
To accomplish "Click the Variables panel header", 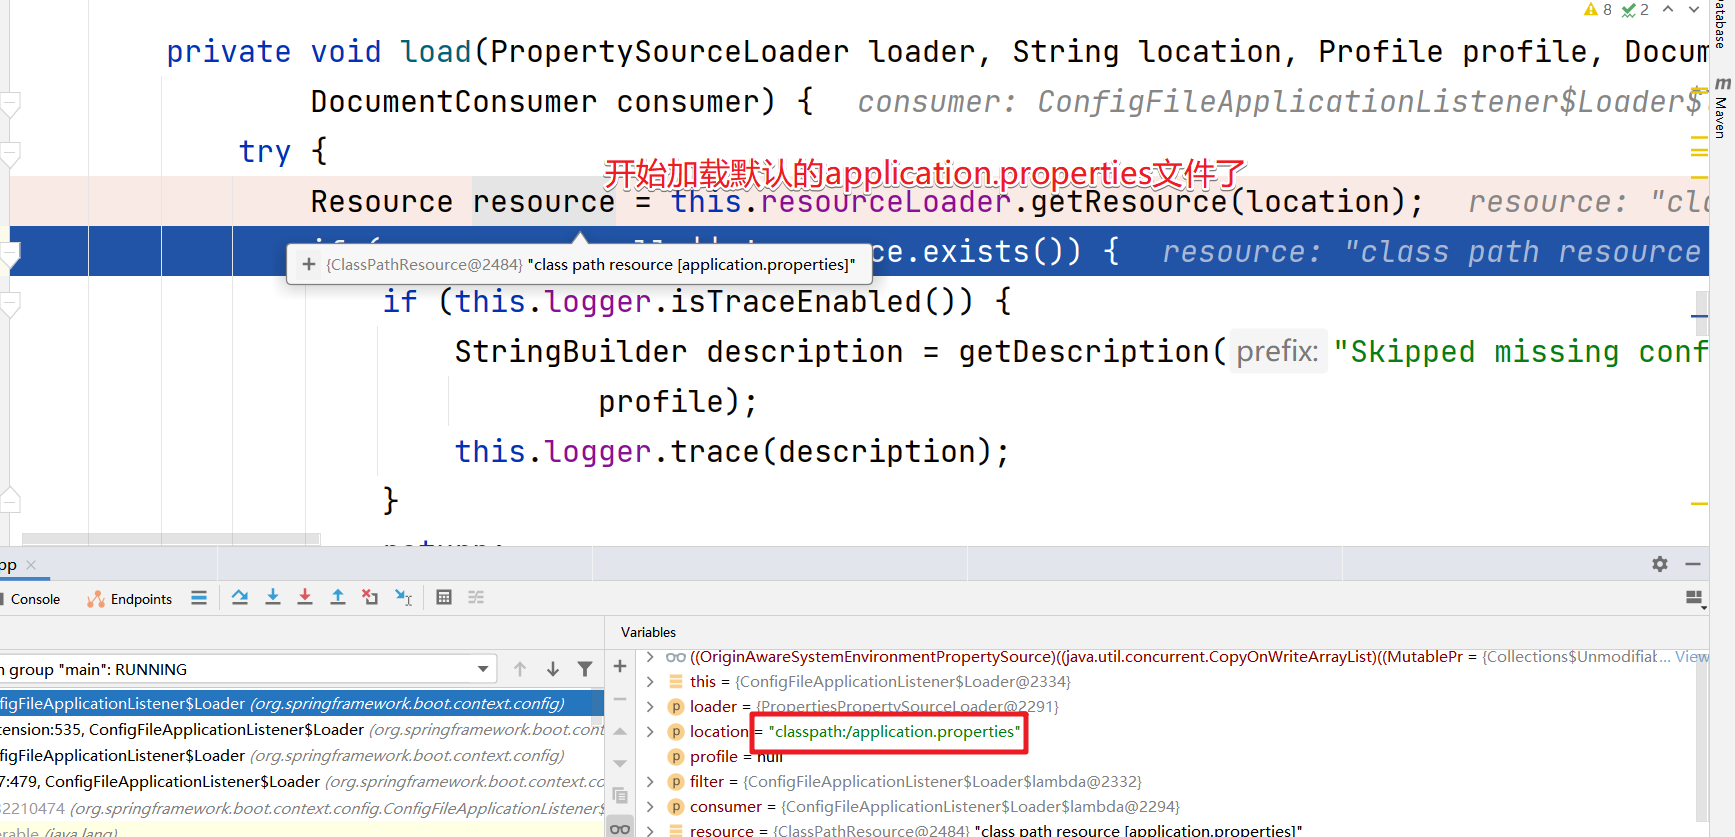I will [x=648, y=632].
